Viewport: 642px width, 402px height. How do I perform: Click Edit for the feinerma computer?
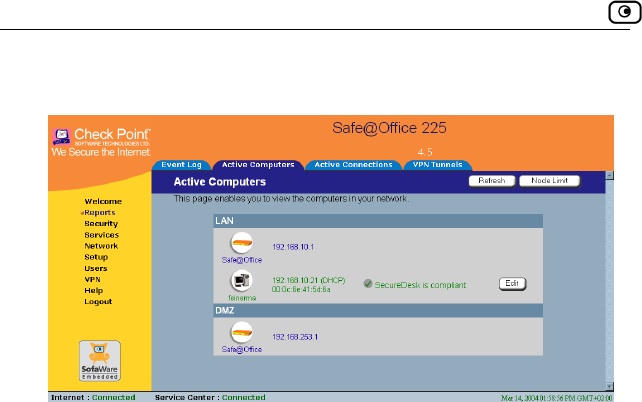pos(512,284)
